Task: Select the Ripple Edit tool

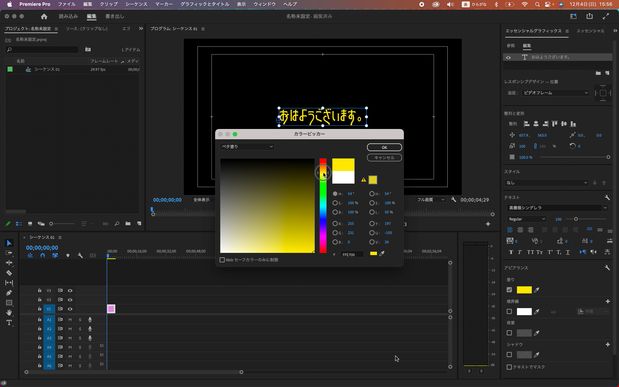Action: pos(9,263)
